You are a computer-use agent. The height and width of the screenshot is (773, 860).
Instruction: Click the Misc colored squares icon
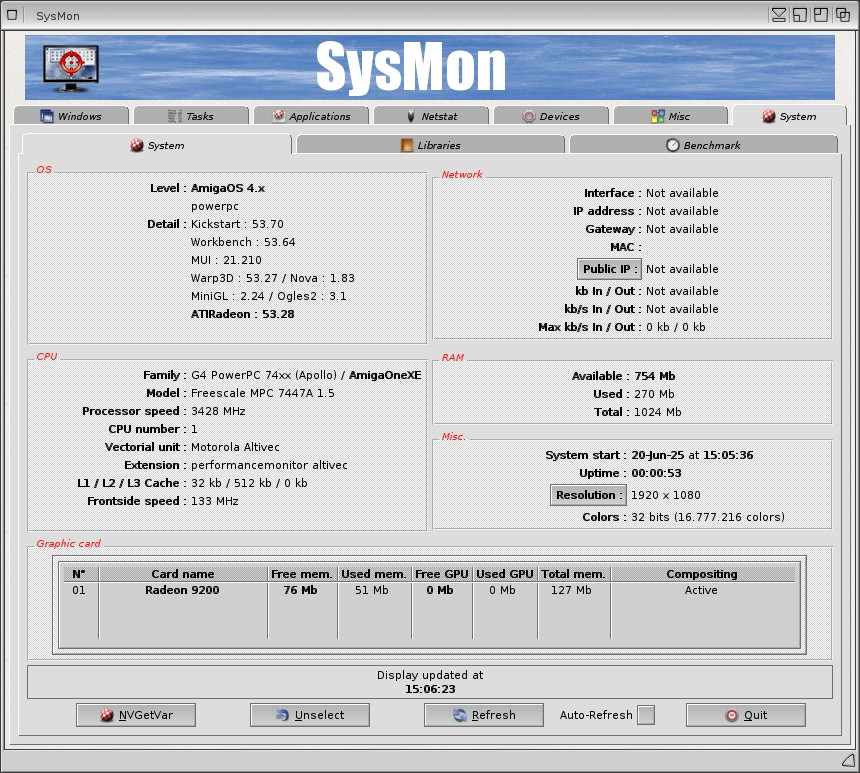[x=658, y=116]
